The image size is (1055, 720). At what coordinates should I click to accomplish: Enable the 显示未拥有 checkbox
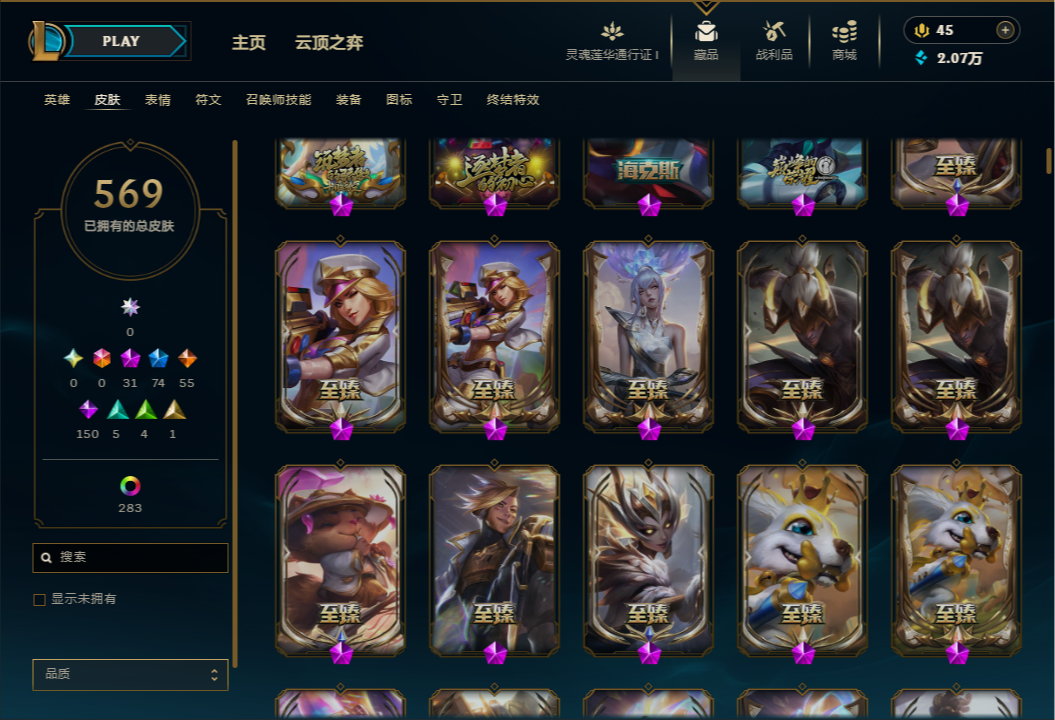pos(40,600)
